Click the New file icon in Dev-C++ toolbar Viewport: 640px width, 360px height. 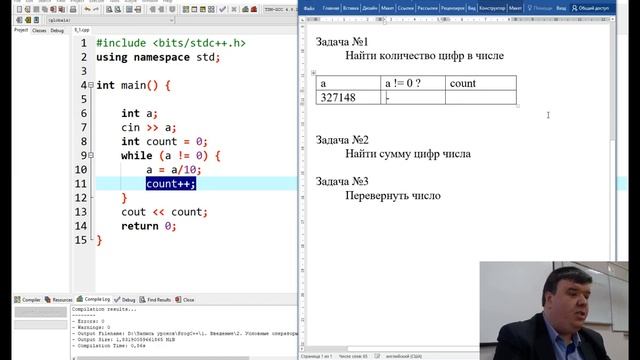click(x=19, y=9)
